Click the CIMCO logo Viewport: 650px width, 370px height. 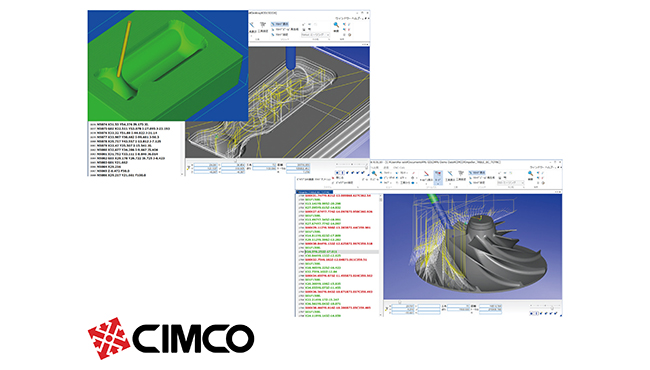[171, 338]
